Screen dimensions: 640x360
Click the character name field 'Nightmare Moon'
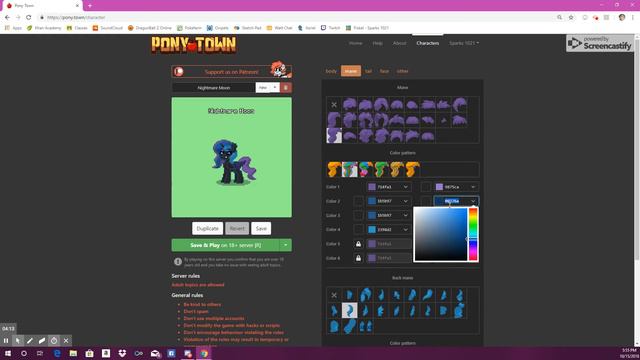[x=213, y=87]
